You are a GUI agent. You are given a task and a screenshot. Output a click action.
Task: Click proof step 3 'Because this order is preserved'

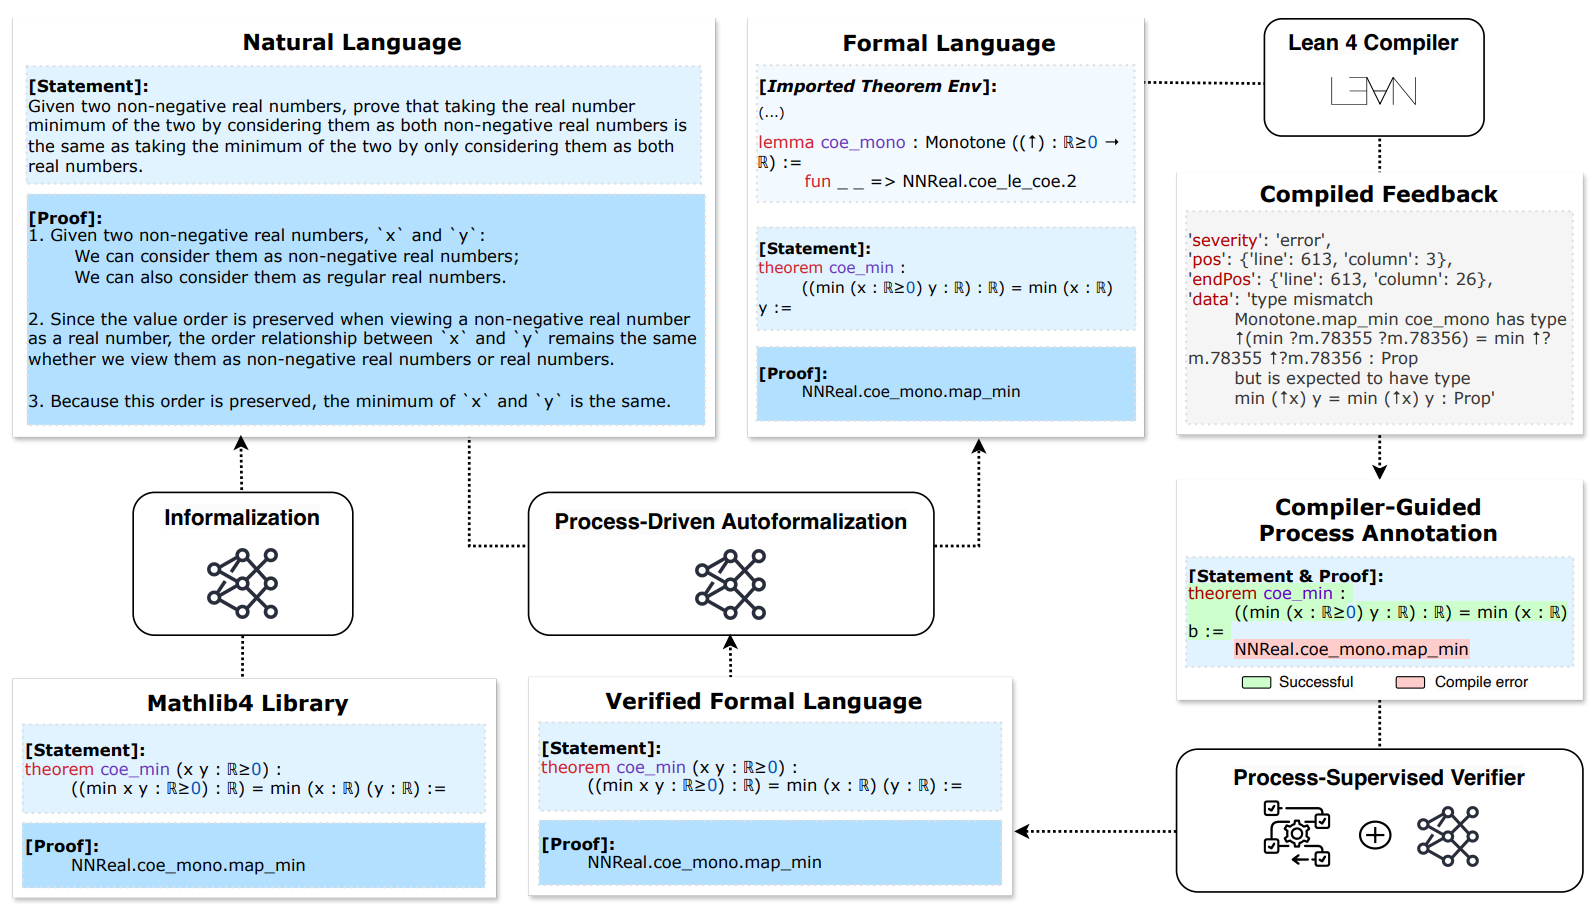pos(349,401)
